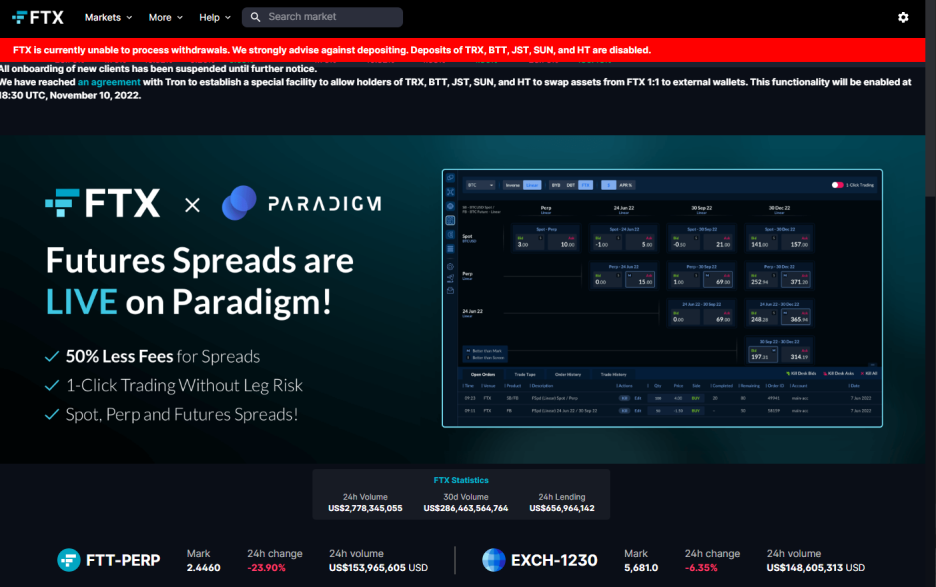
Task: Open the 'an agreement' link
Action: pos(109,82)
